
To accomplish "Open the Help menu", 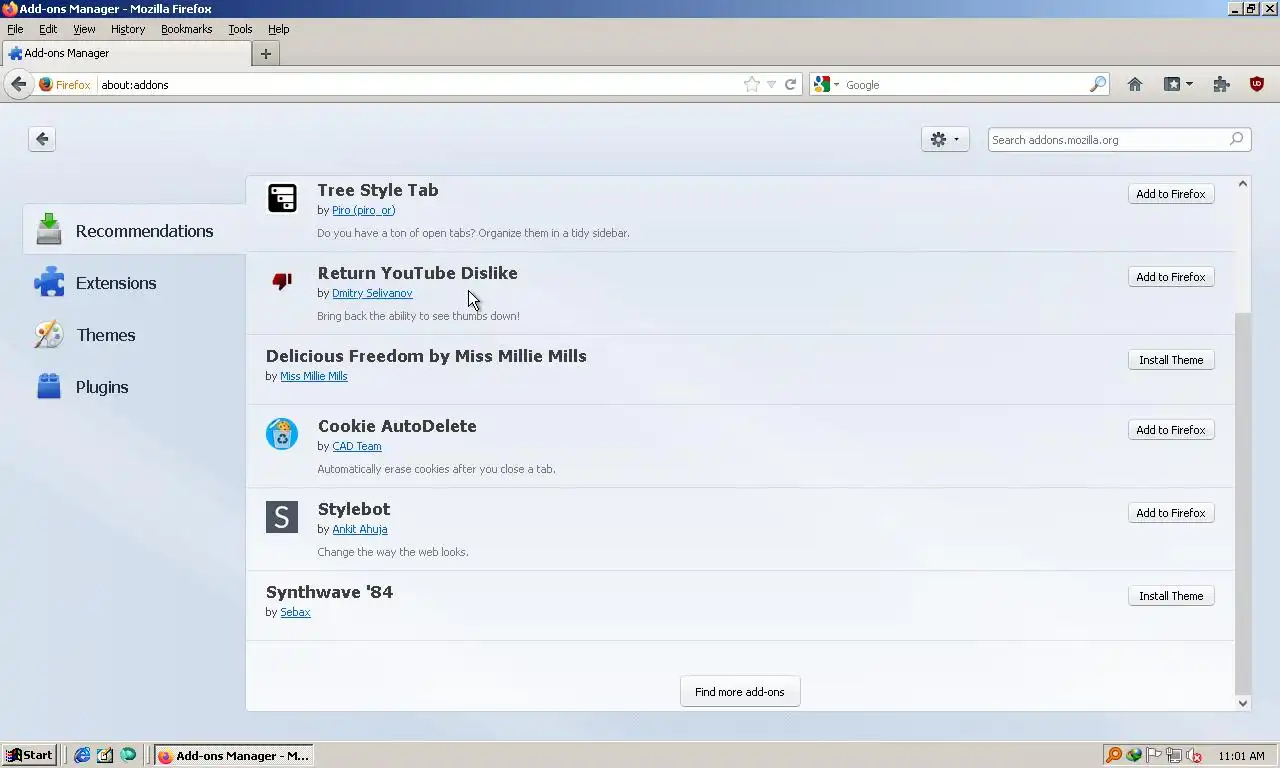I will pos(279,29).
